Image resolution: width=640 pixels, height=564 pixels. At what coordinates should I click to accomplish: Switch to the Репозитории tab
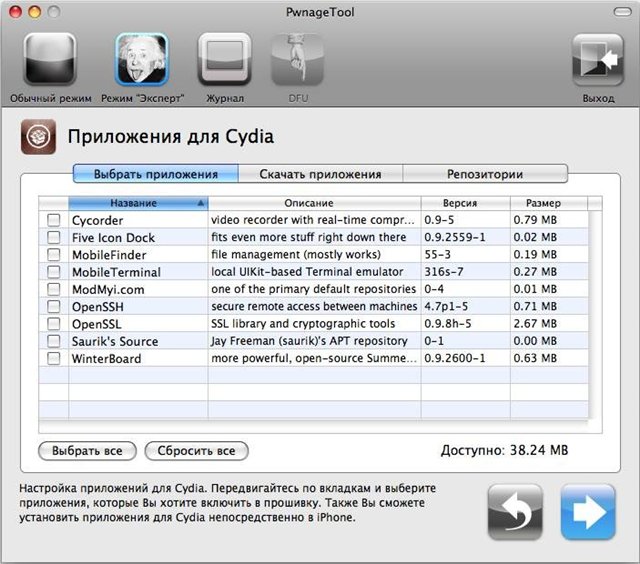pyautogui.click(x=485, y=174)
